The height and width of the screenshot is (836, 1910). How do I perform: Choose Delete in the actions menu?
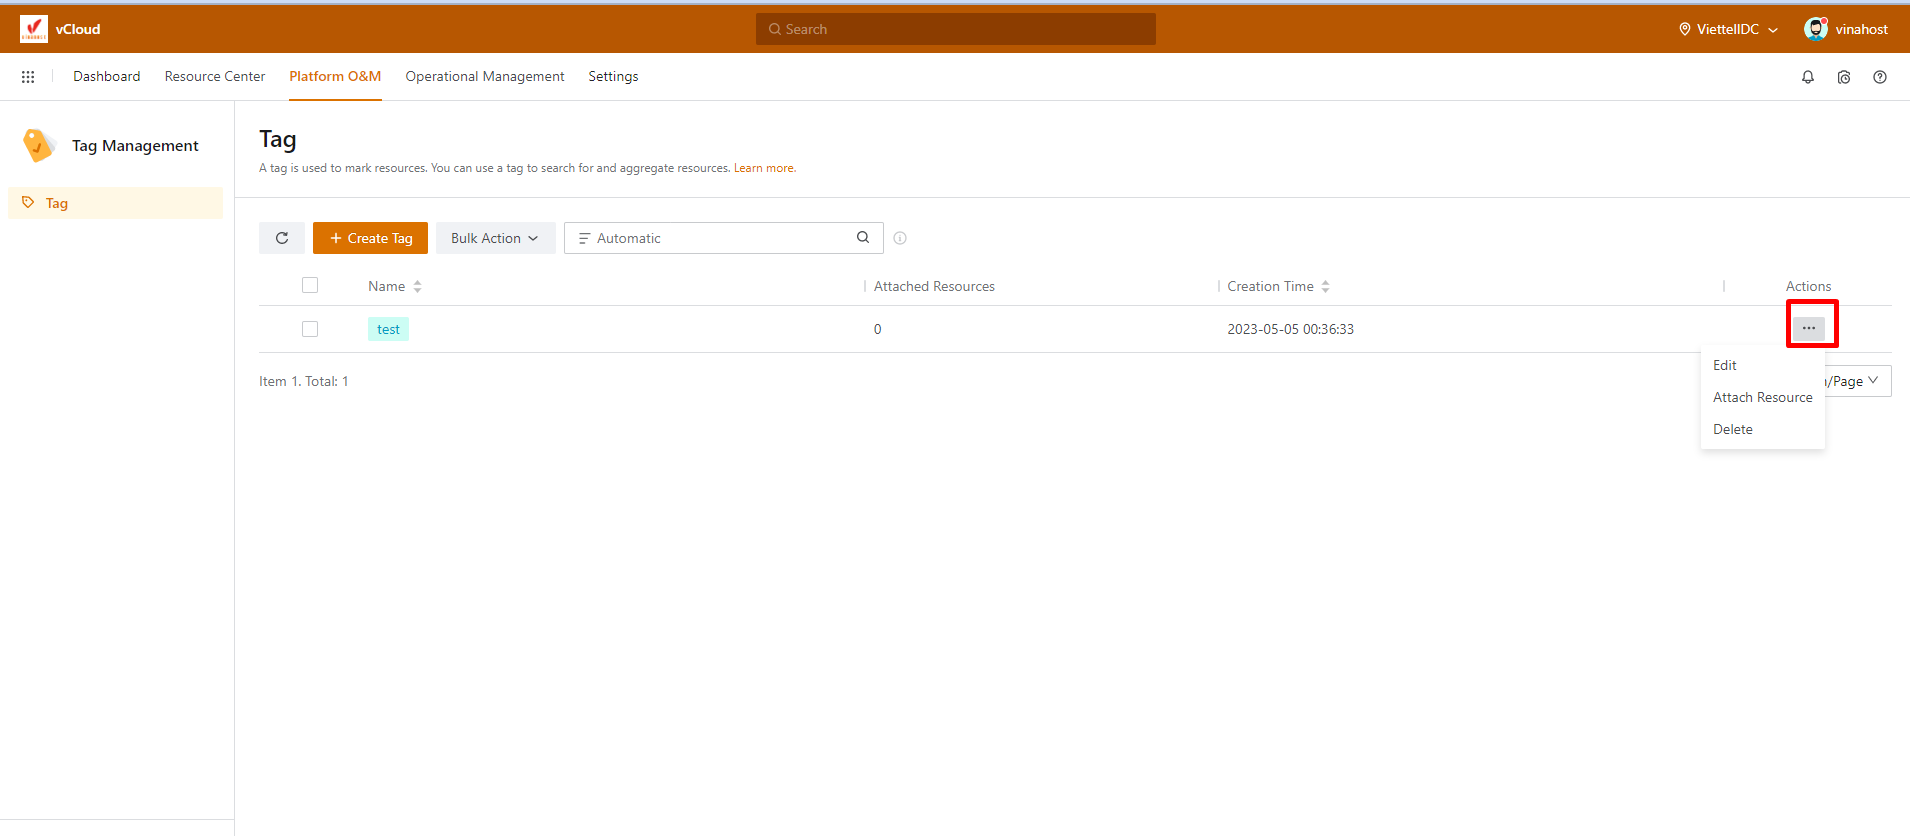[1732, 429]
